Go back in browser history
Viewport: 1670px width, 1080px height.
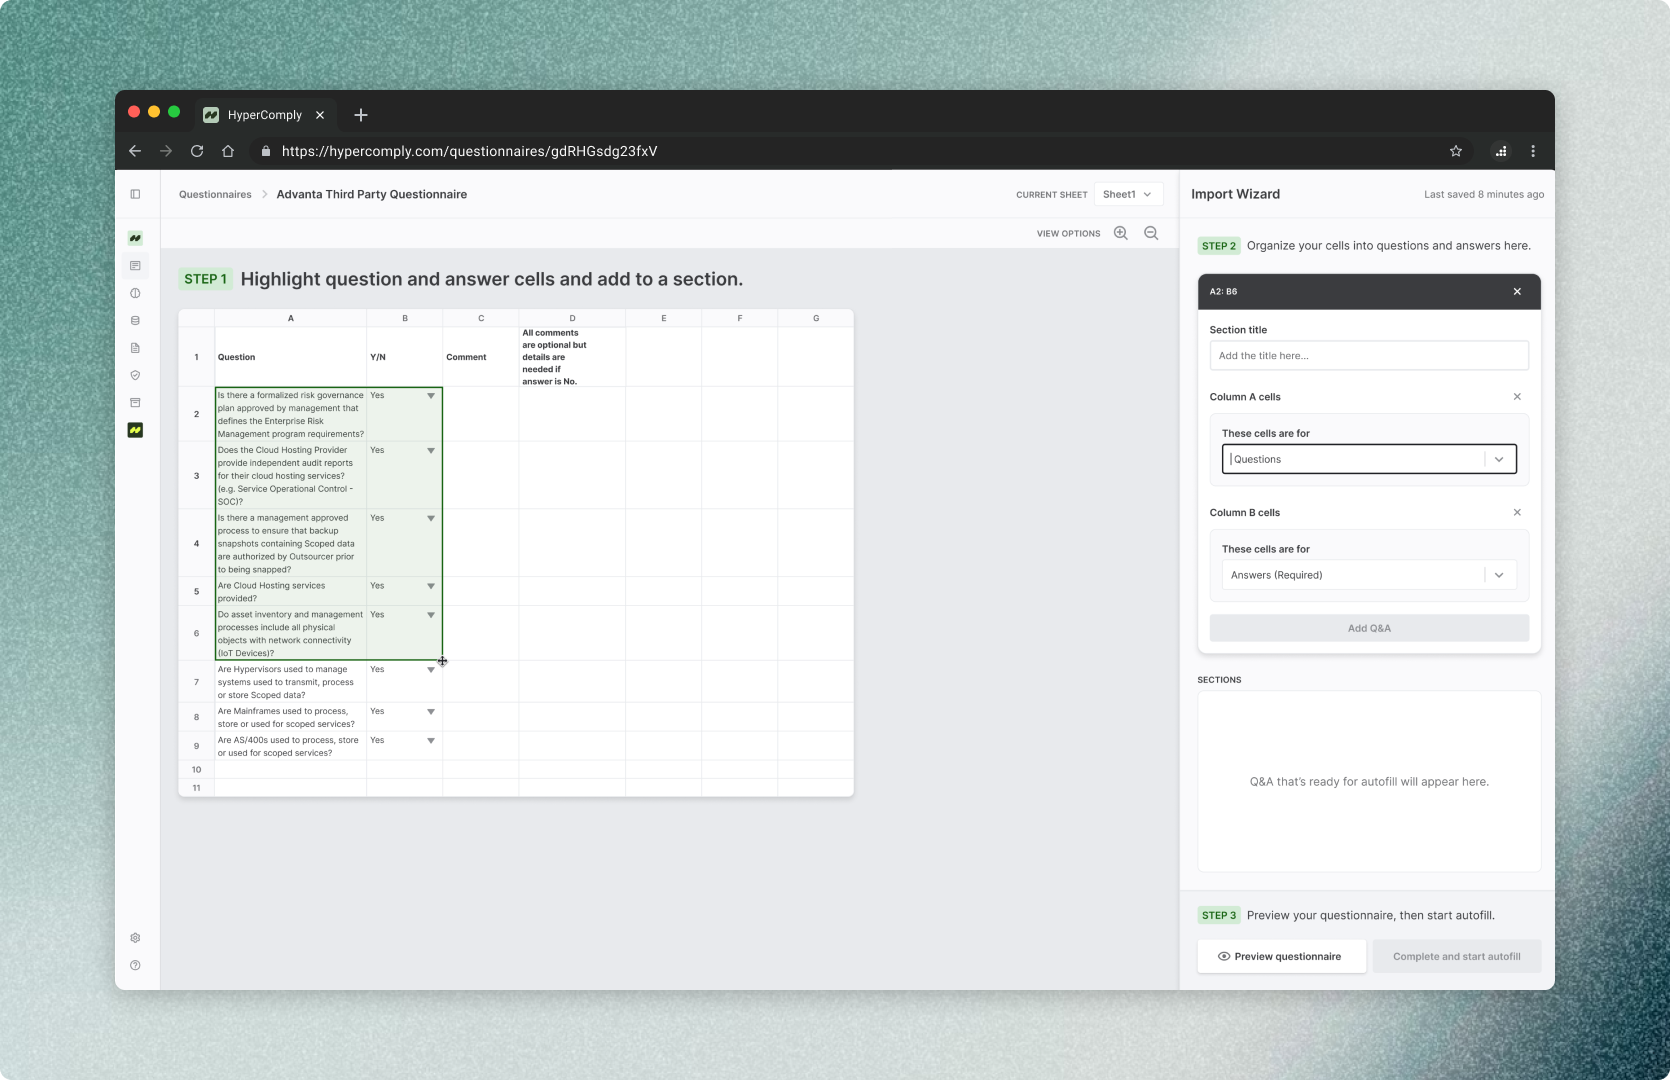135,151
